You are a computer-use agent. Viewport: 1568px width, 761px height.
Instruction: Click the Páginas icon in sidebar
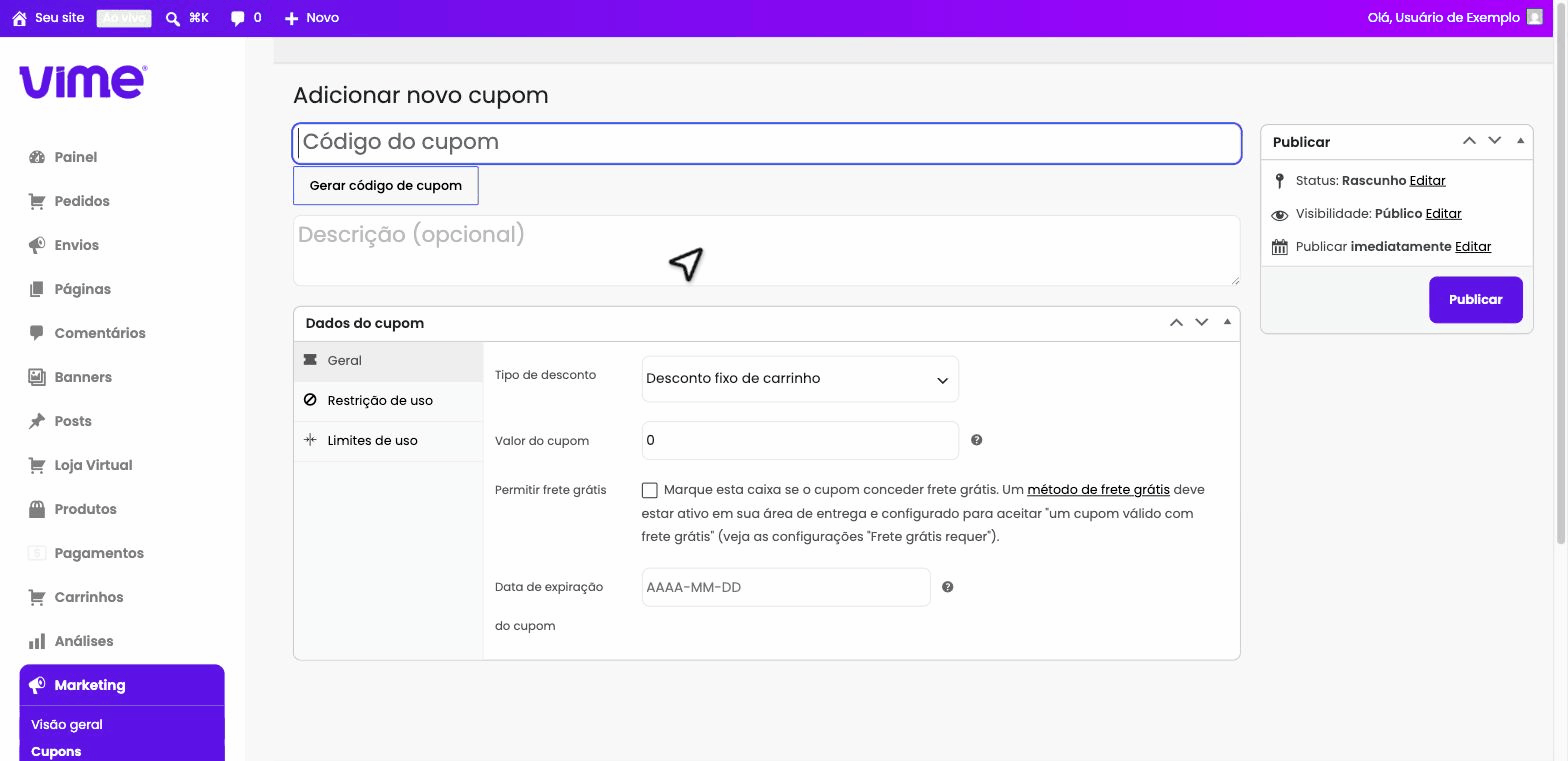[37, 289]
